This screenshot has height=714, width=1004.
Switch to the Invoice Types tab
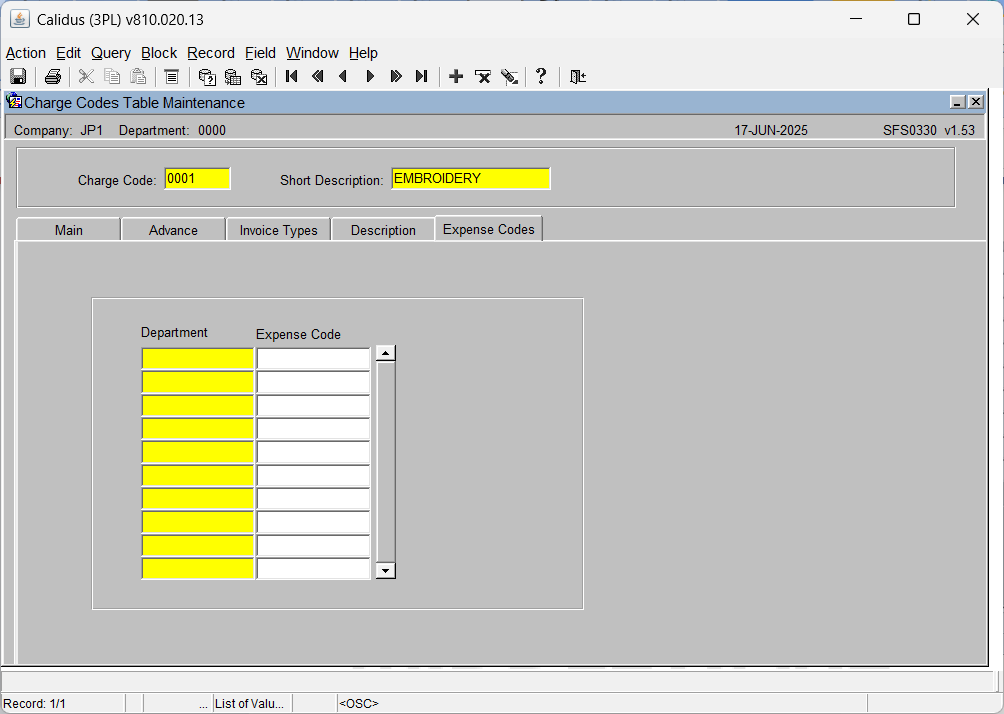click(279, 230)
